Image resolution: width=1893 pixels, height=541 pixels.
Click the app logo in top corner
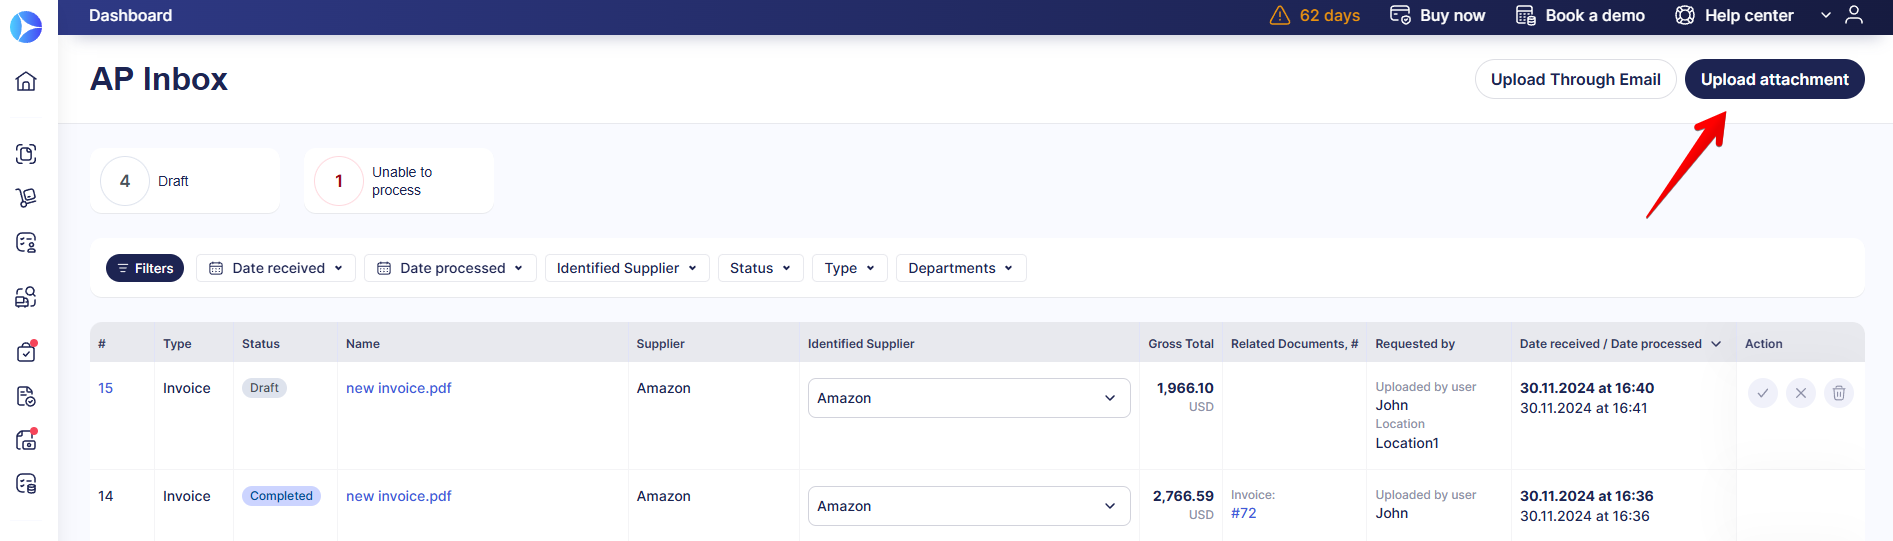point(26,27)
